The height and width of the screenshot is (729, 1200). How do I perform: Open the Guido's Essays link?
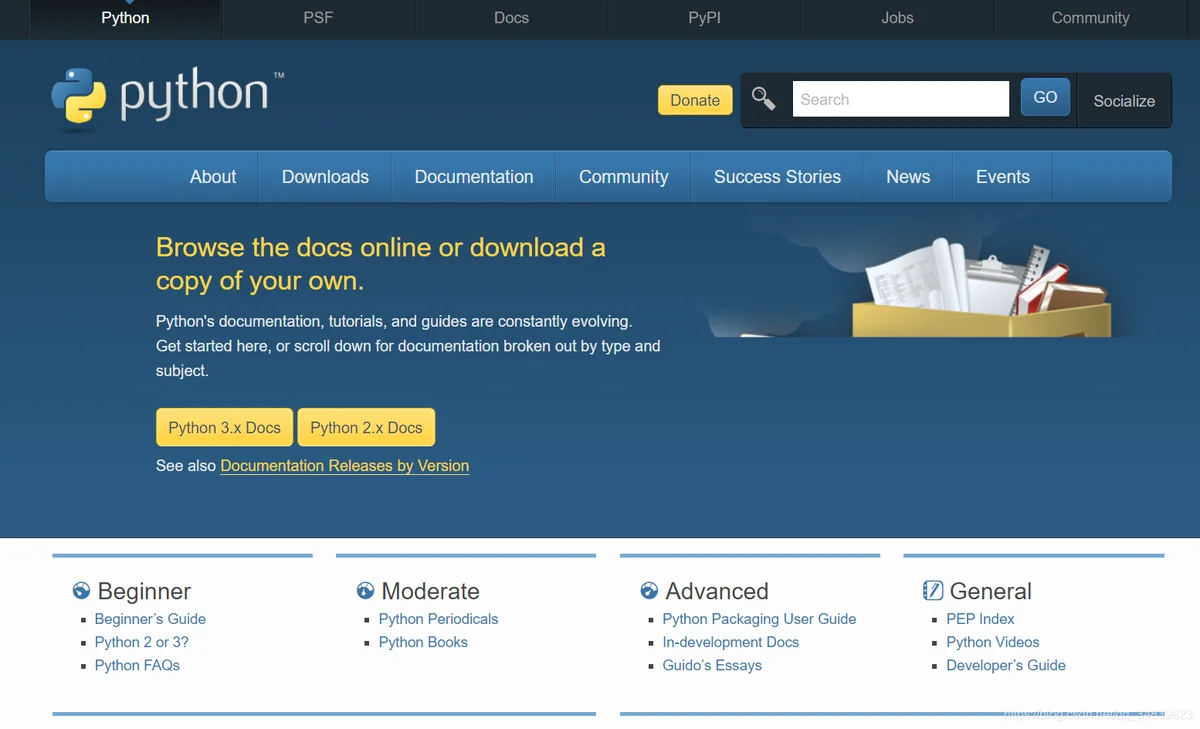712,665
